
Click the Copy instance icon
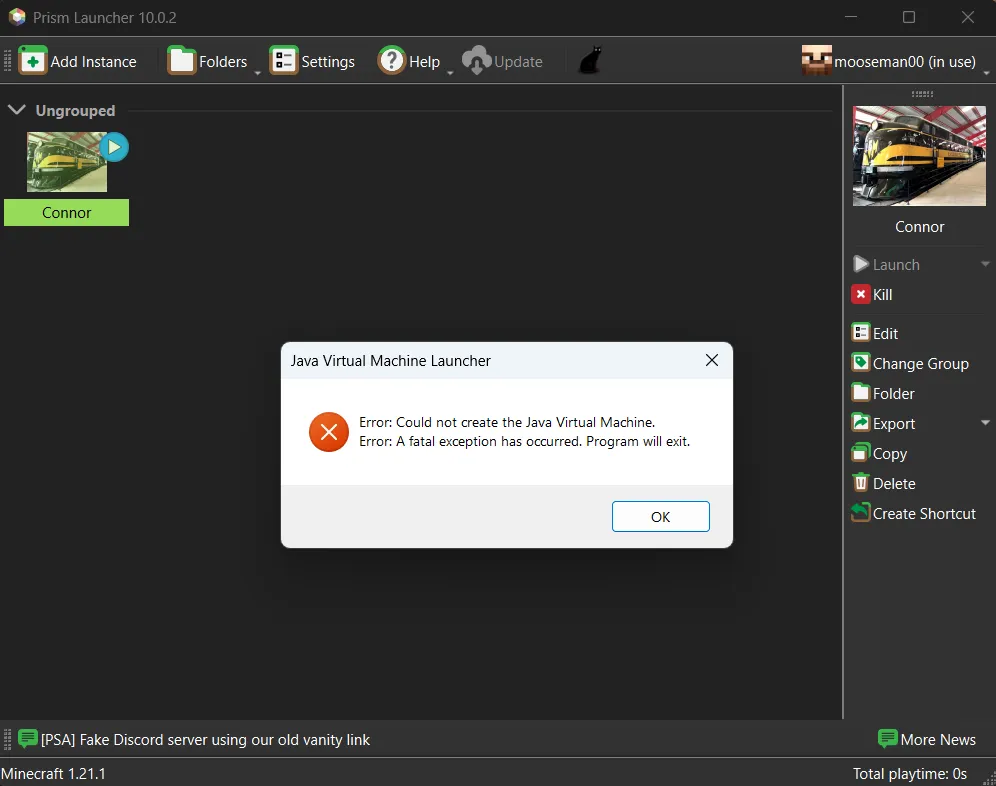pyautogui.click(x=859, y=453)
